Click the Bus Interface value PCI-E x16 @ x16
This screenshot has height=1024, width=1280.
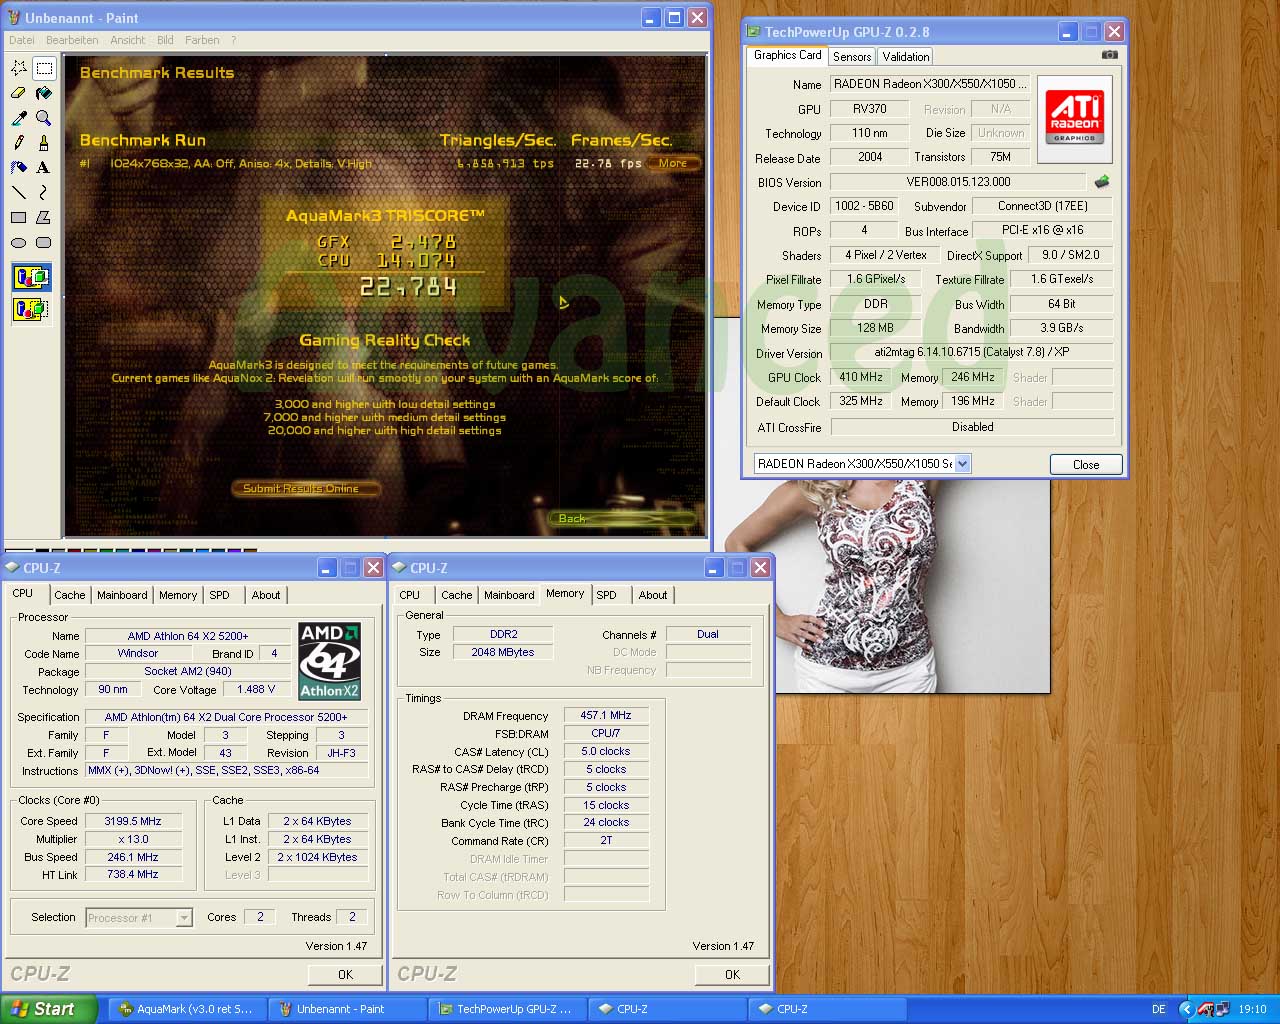1042,230
